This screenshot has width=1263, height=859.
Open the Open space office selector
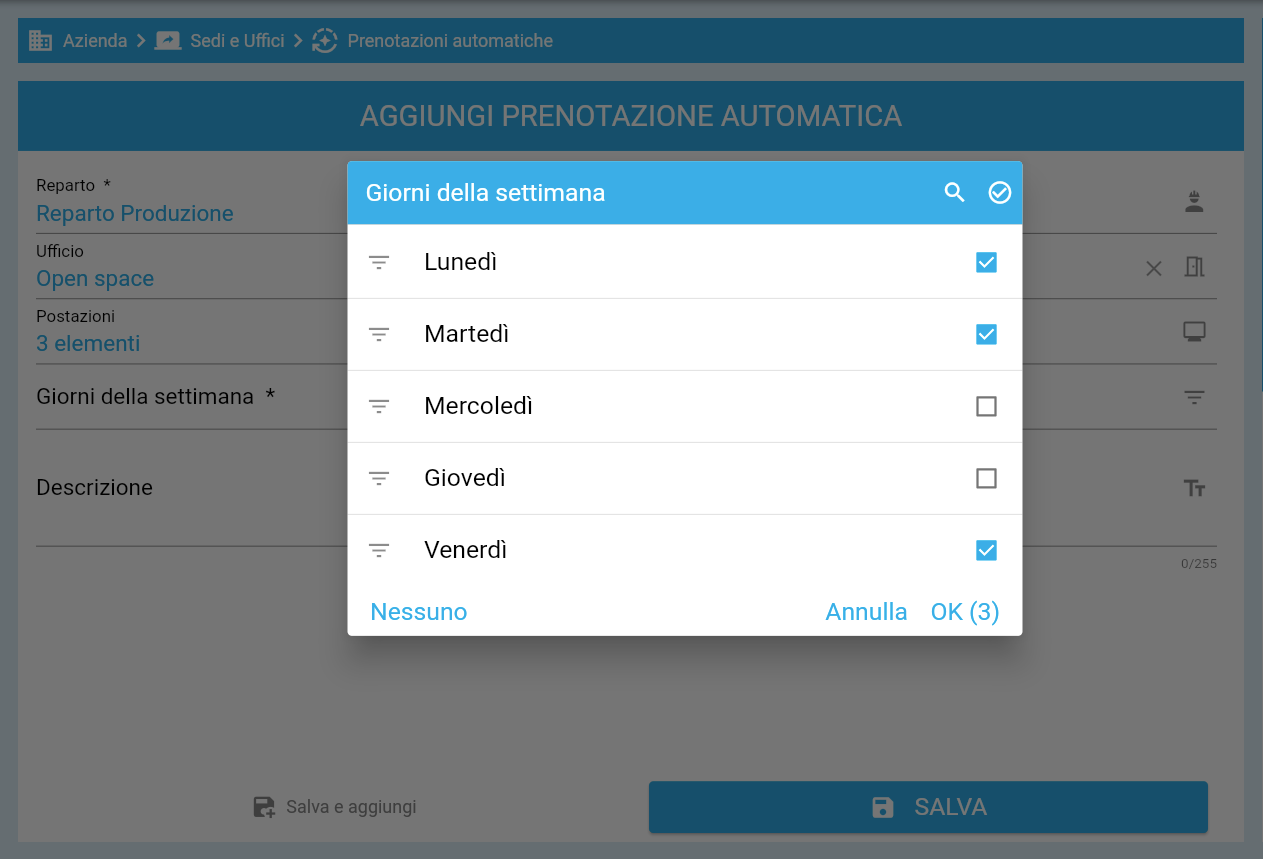[x=95, y=278]
